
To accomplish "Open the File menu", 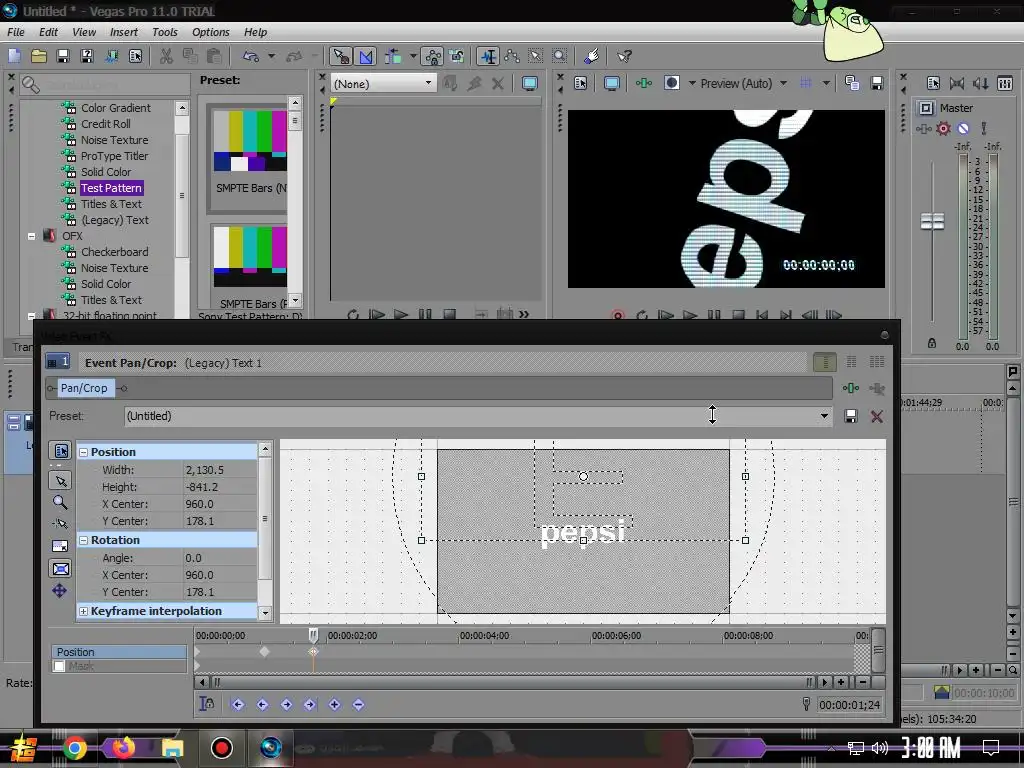I will 16,32.
